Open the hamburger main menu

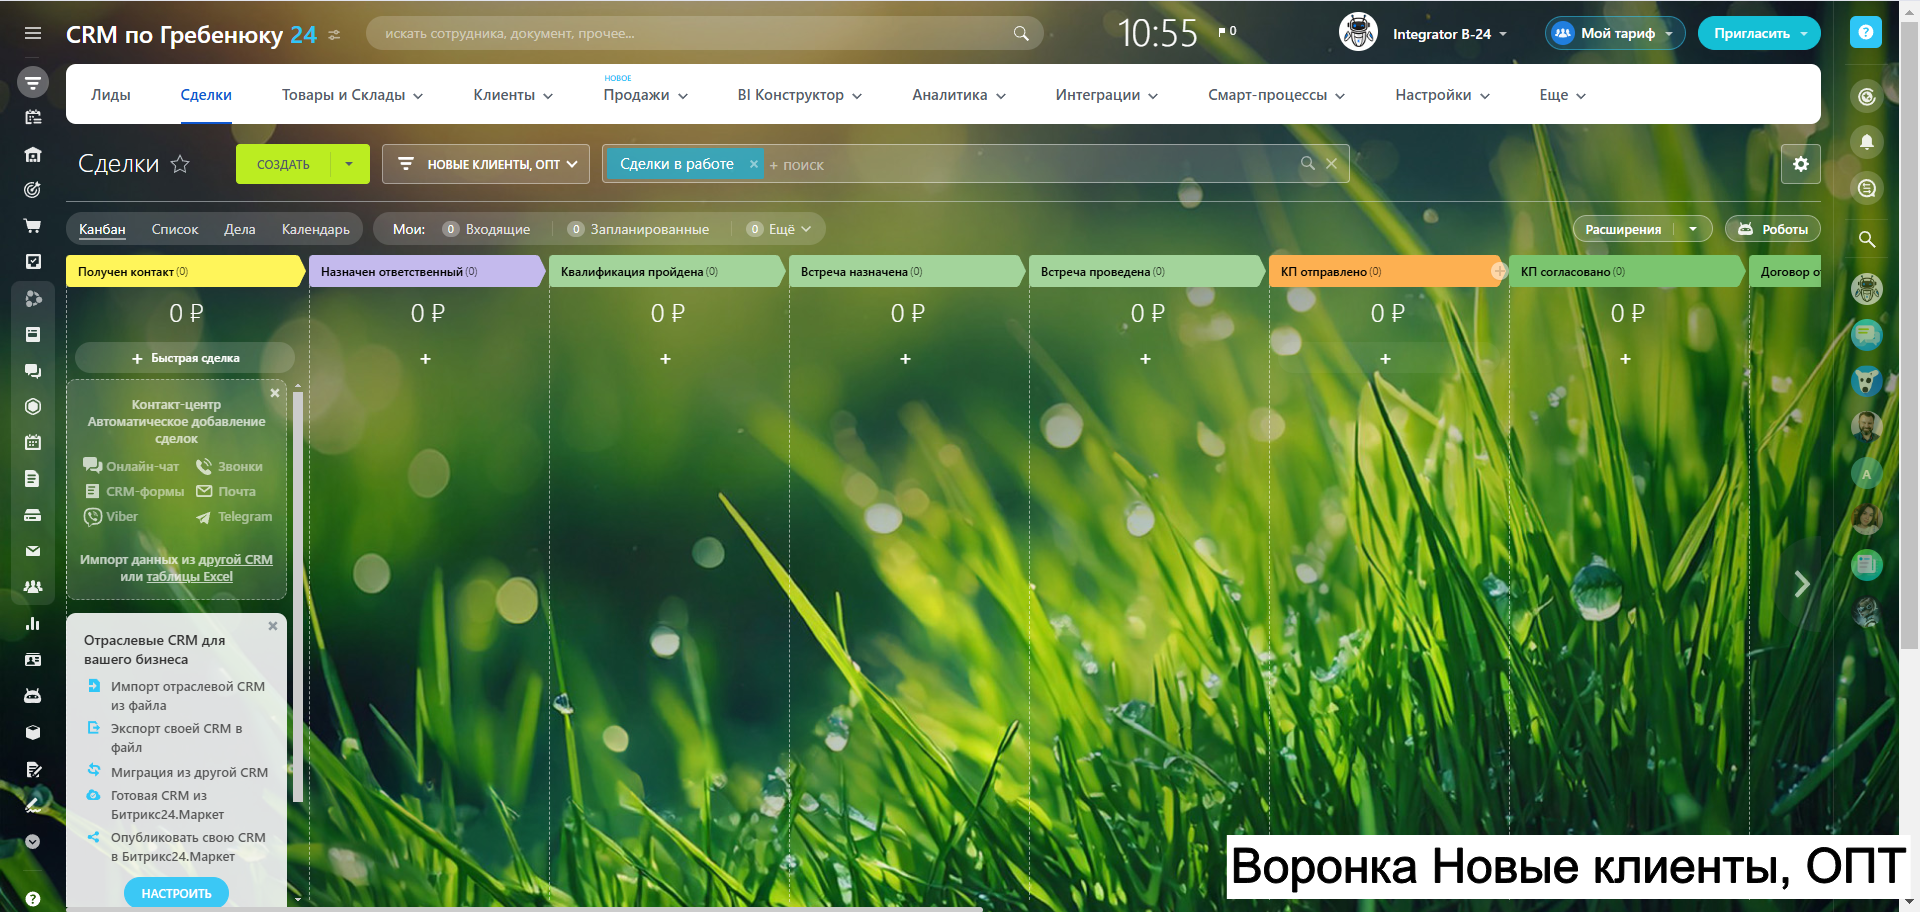(33, 34)
